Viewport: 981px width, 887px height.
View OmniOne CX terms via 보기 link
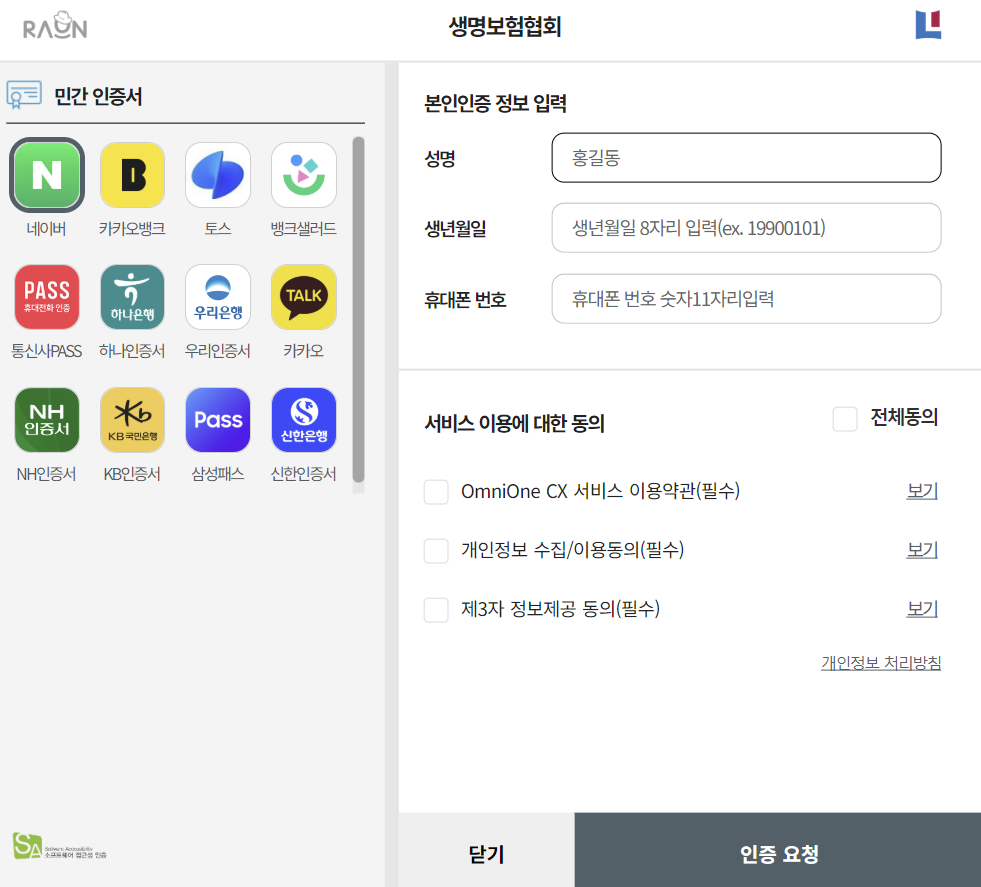click(x=922, y=491)
